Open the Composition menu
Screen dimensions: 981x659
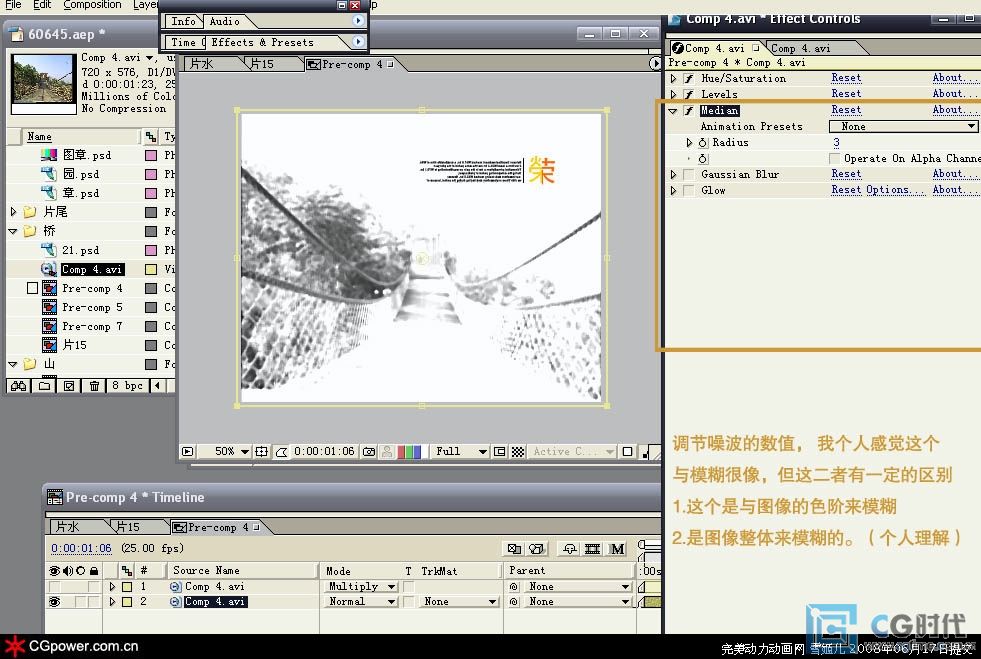click(x=93, y=5)
